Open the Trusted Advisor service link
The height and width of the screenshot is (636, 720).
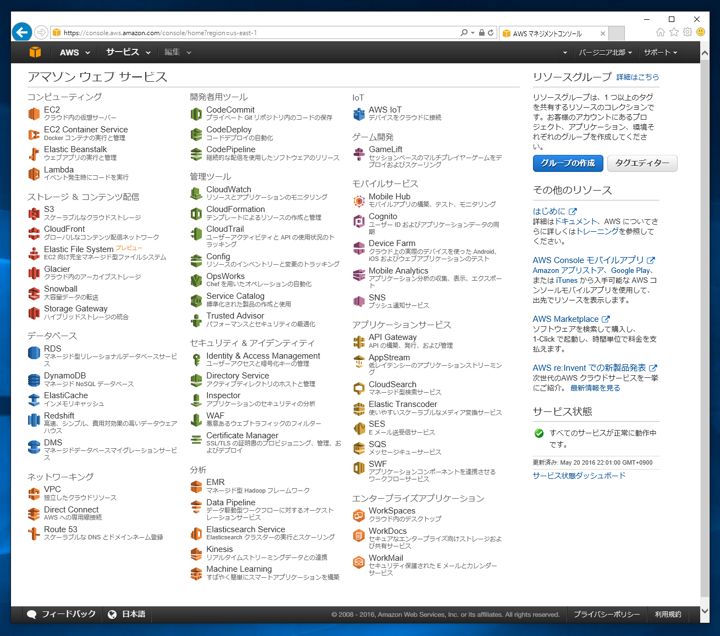pyautogui.click(x=235, y=315)
